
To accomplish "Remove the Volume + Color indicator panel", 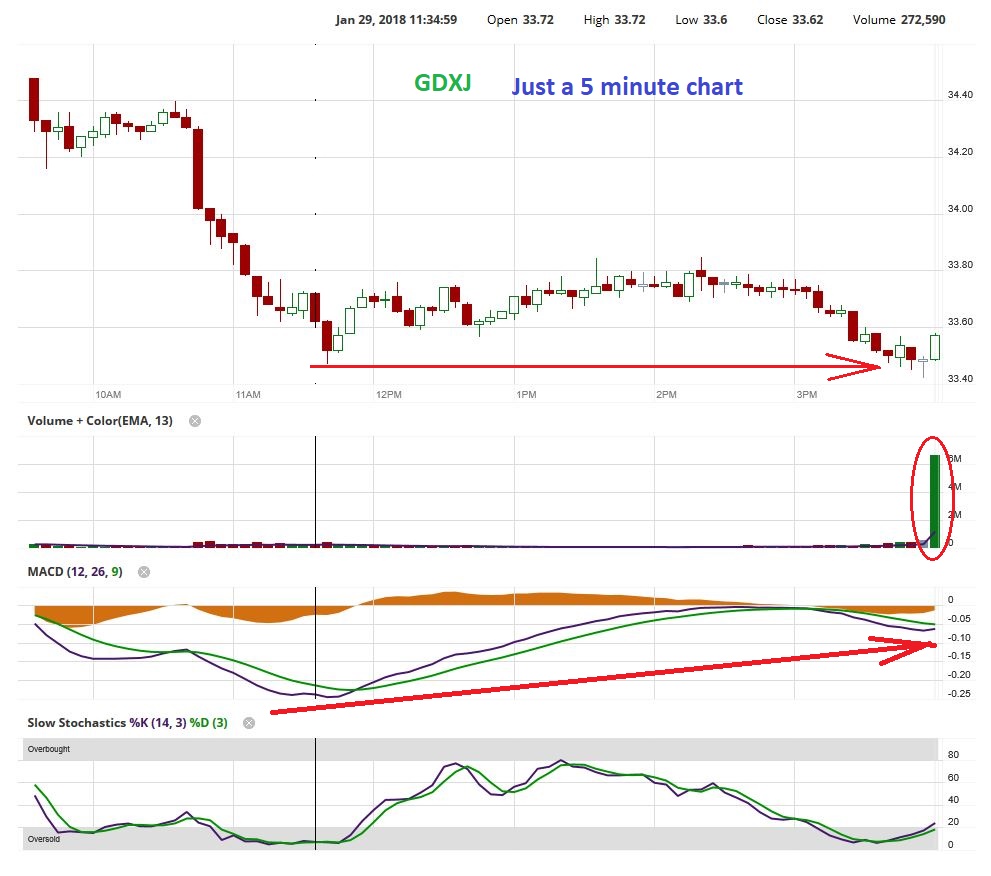I will coord(195,421).
